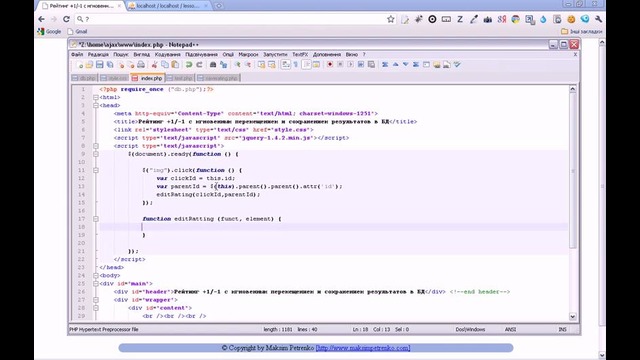
Task: Click editor vertical scrollbar up arrow
Action: tap(573, 89)
